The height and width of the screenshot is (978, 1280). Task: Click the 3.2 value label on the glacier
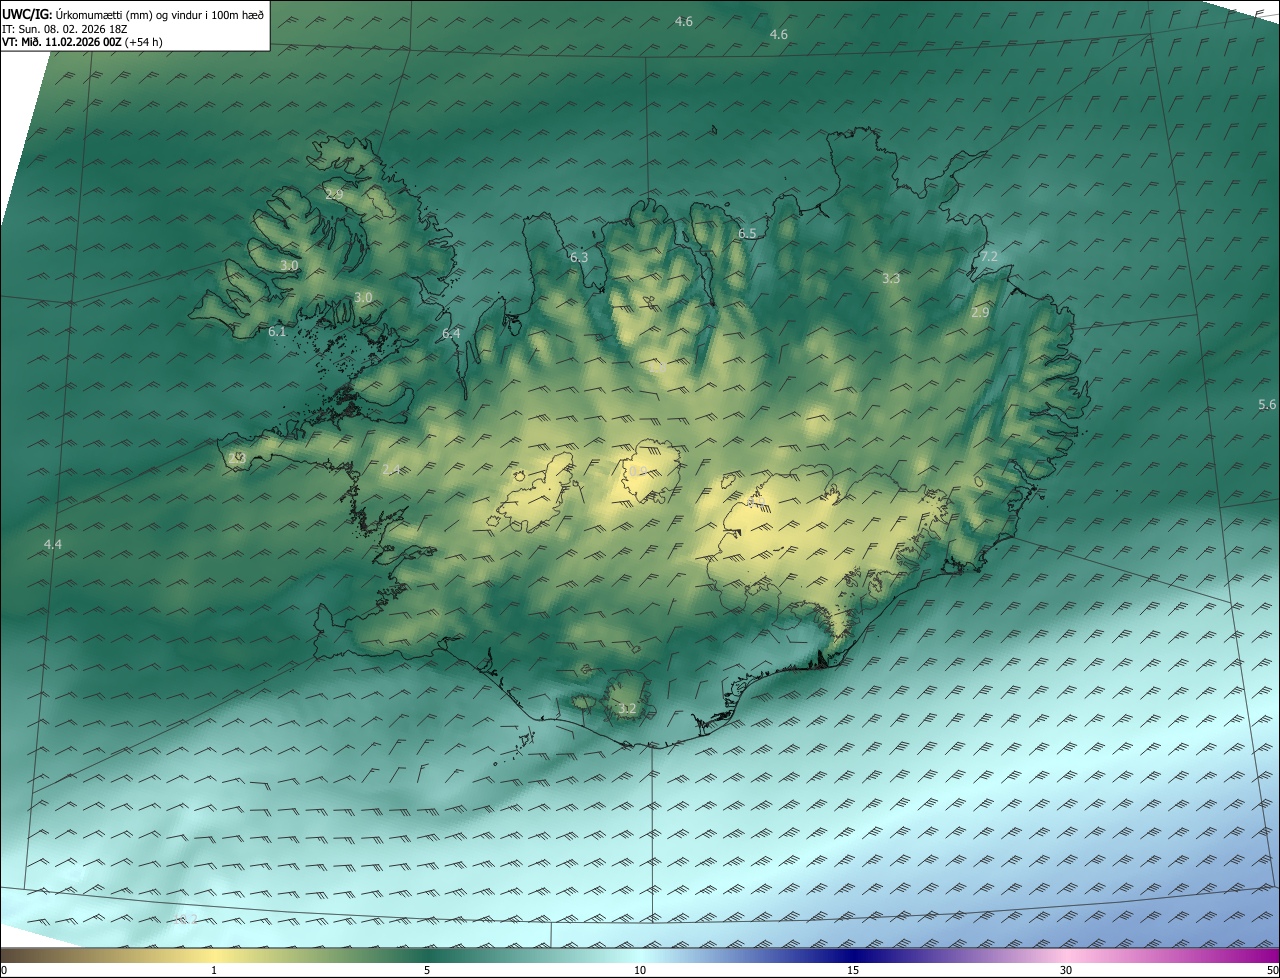pyautogui.click(x=627, y=709)
